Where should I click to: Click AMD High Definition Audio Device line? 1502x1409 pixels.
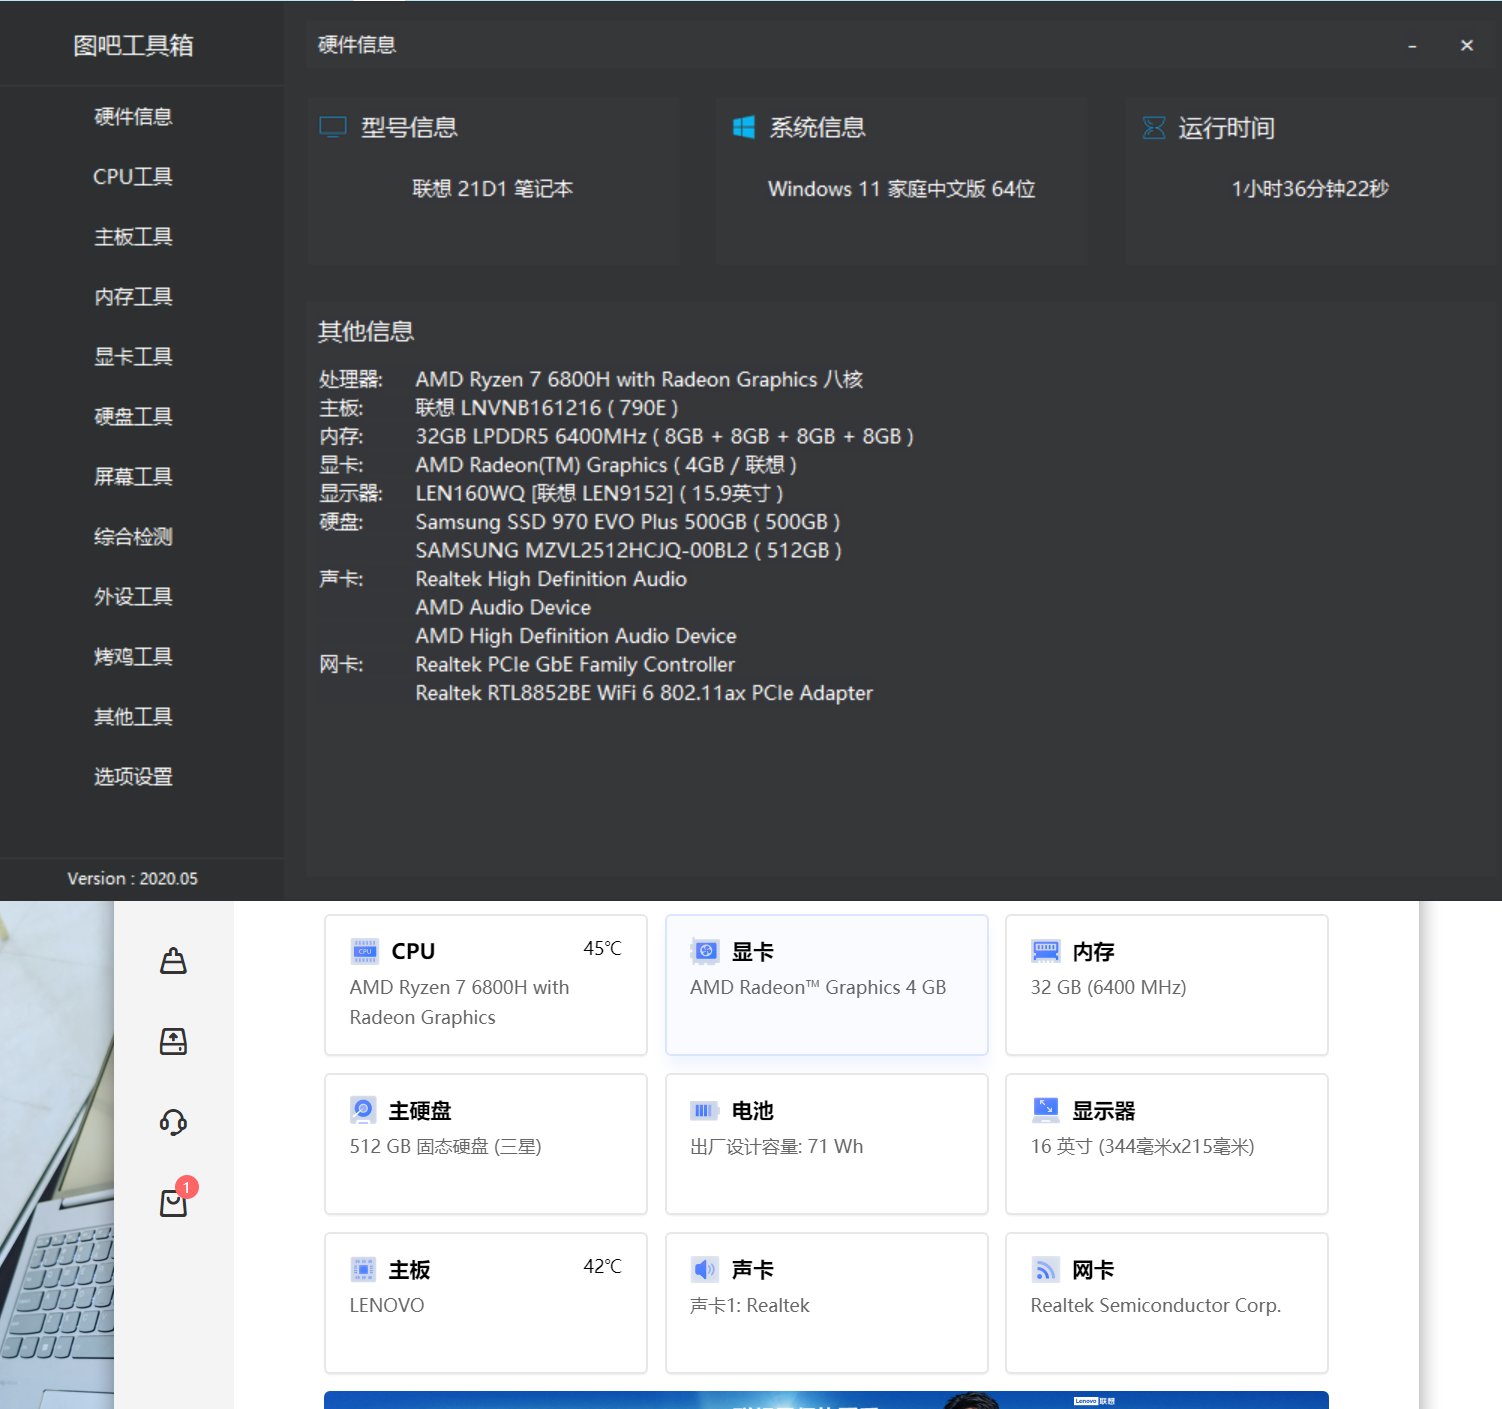click(576, 636)
